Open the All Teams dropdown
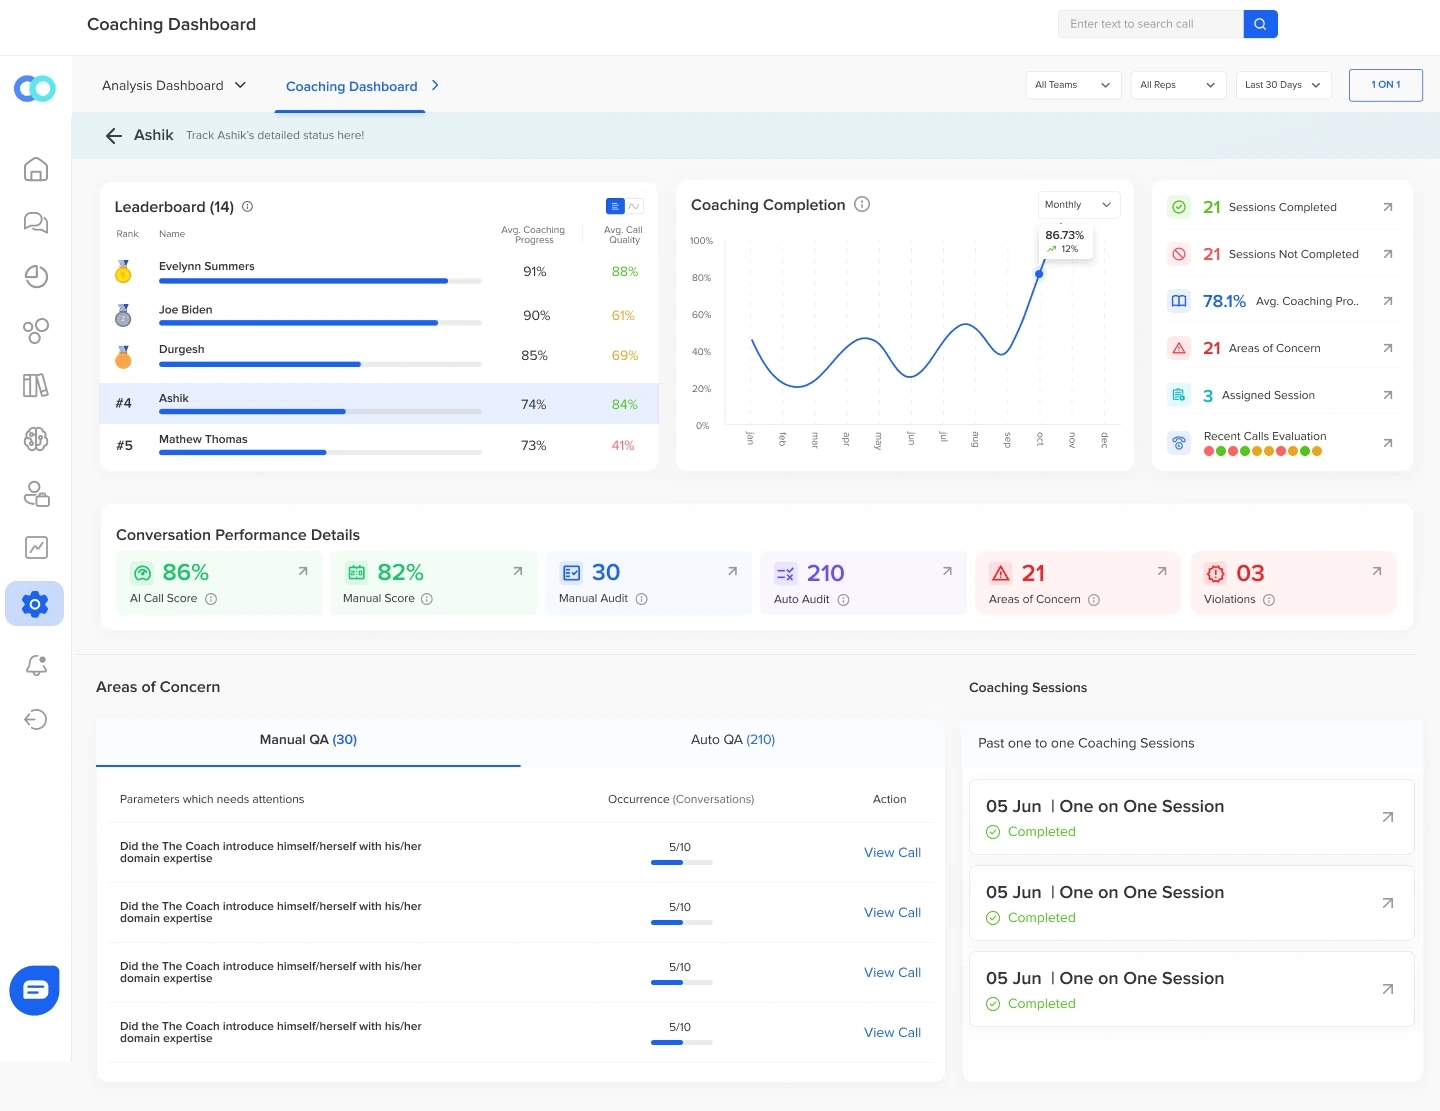The image size is (1440, 1111). pos(1071,85)
